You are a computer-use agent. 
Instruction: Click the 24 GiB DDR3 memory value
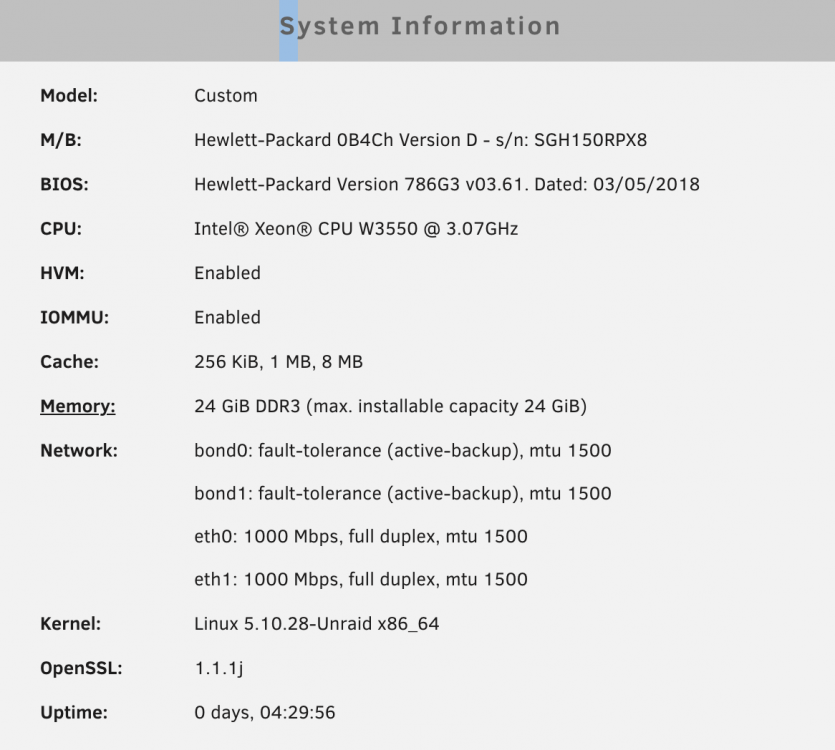[x=390, y=406]
